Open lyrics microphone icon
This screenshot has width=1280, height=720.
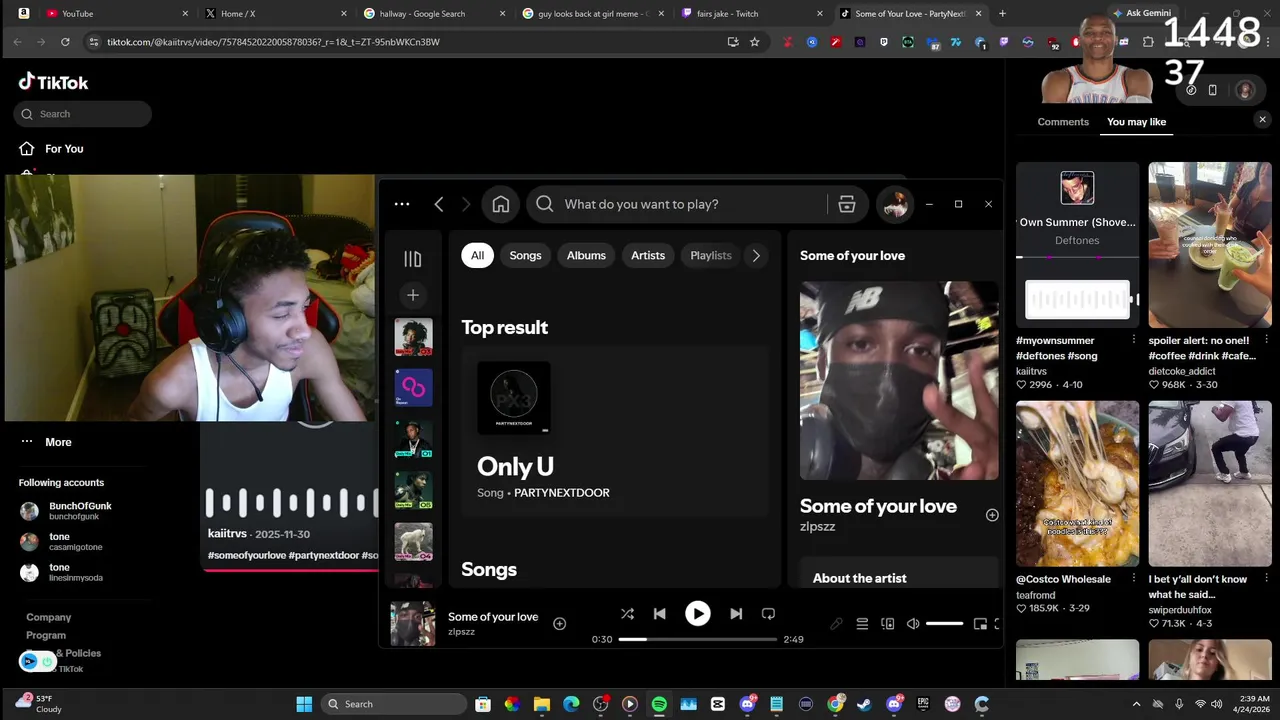point(837,624)
